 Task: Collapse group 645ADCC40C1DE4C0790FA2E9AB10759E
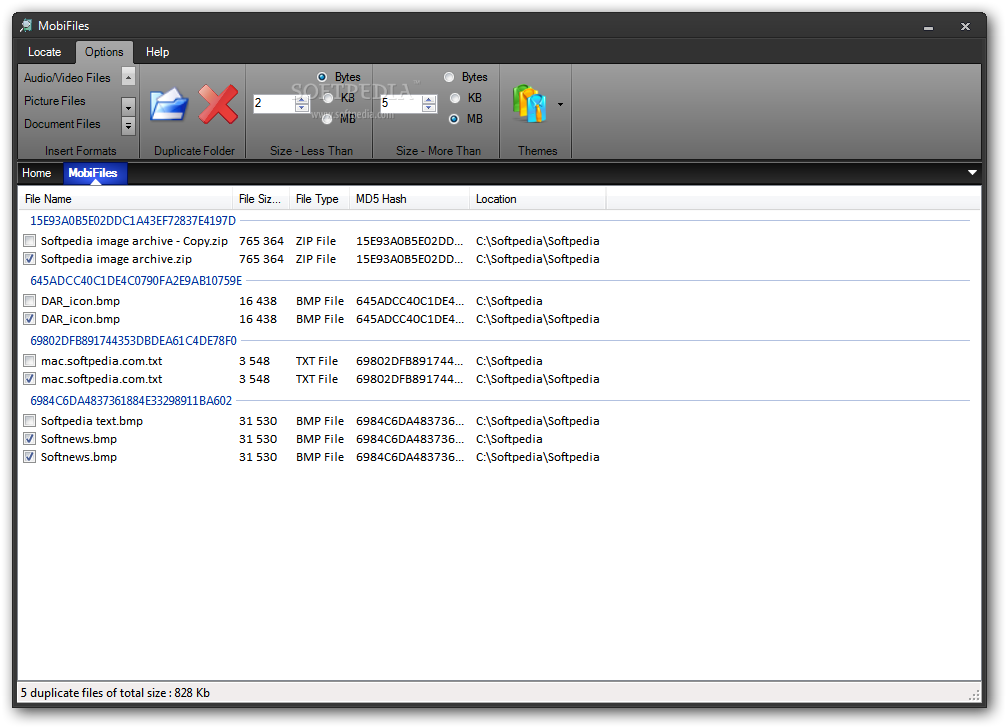click(x=136, y=281)
